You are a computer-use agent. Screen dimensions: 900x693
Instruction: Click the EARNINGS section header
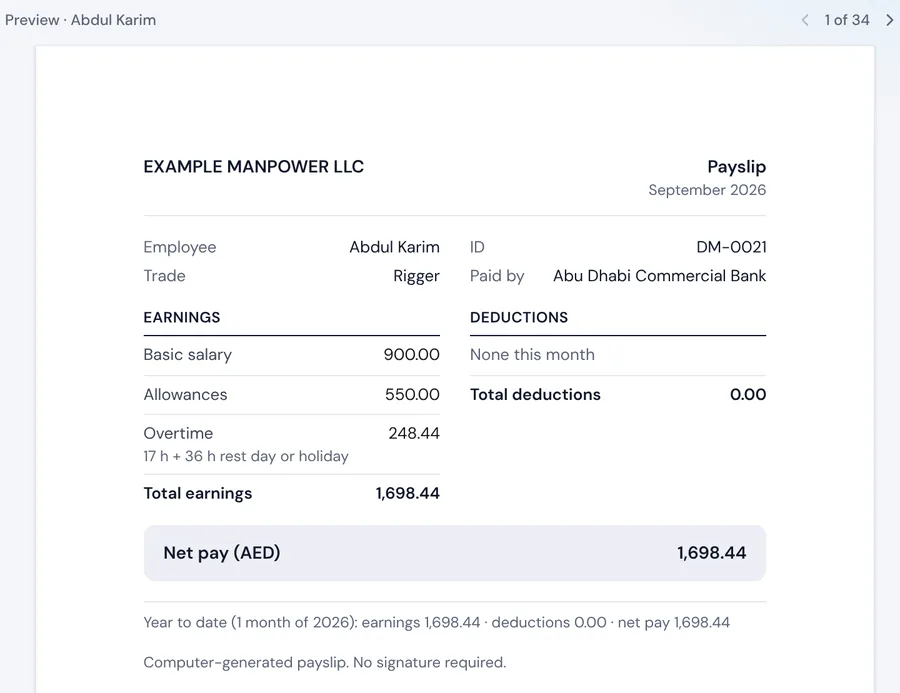[x=182, y=318]
